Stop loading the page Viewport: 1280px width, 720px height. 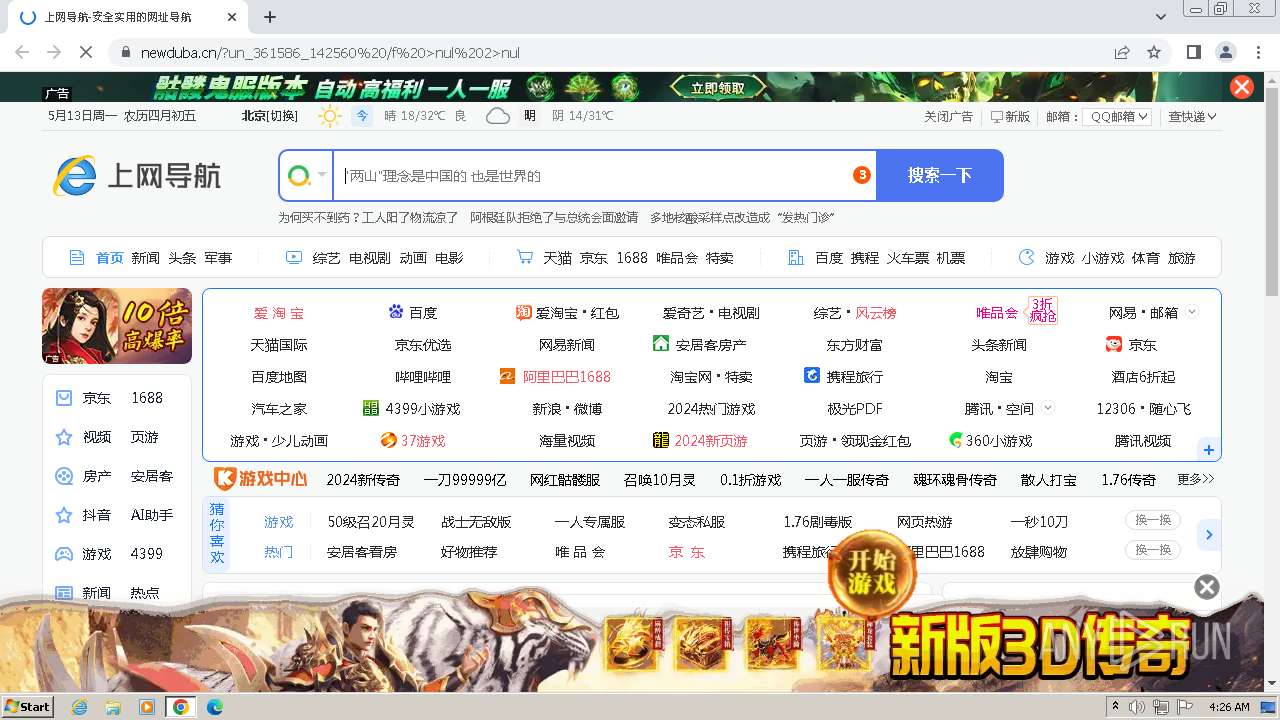[x=85, y=52]
